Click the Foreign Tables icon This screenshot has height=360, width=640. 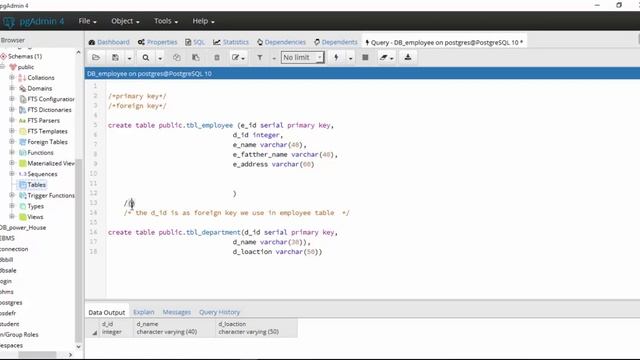(22, 142)
